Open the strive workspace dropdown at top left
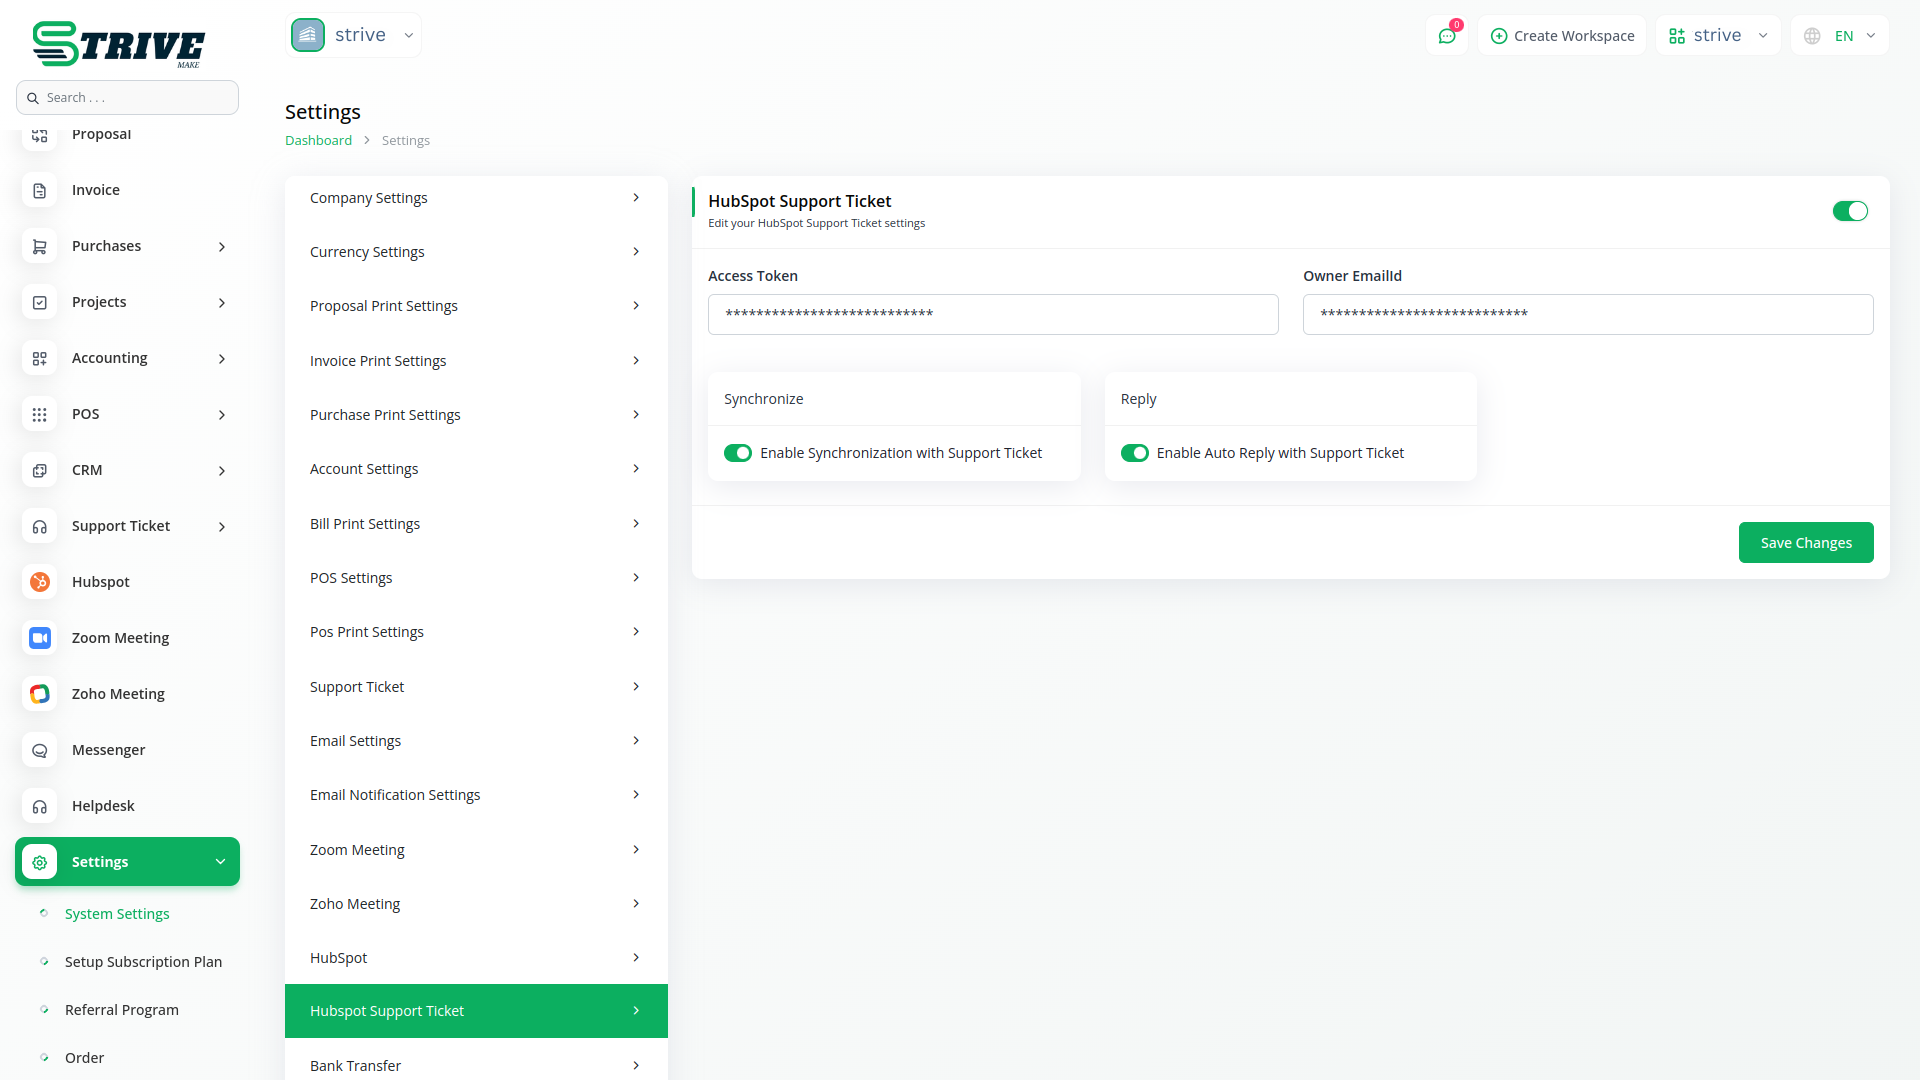The image size is (1920, 1080). (353, 35)
